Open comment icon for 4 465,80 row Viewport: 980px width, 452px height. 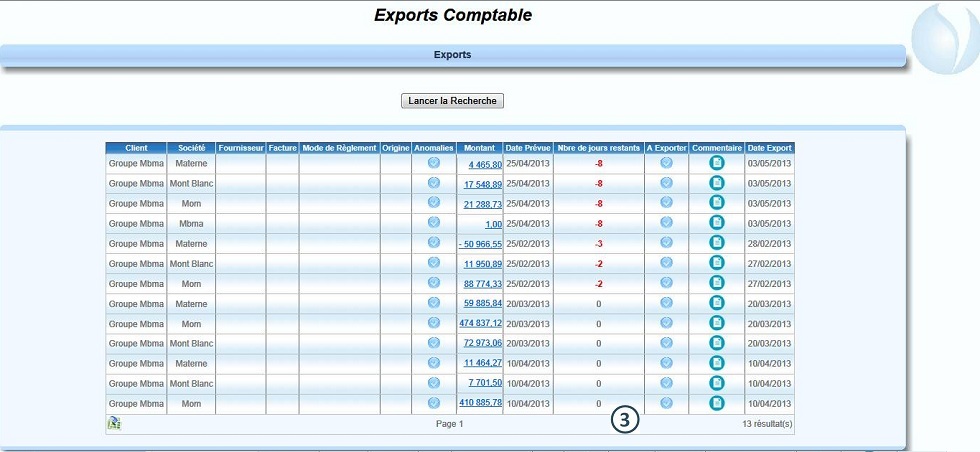pos(716,163)
